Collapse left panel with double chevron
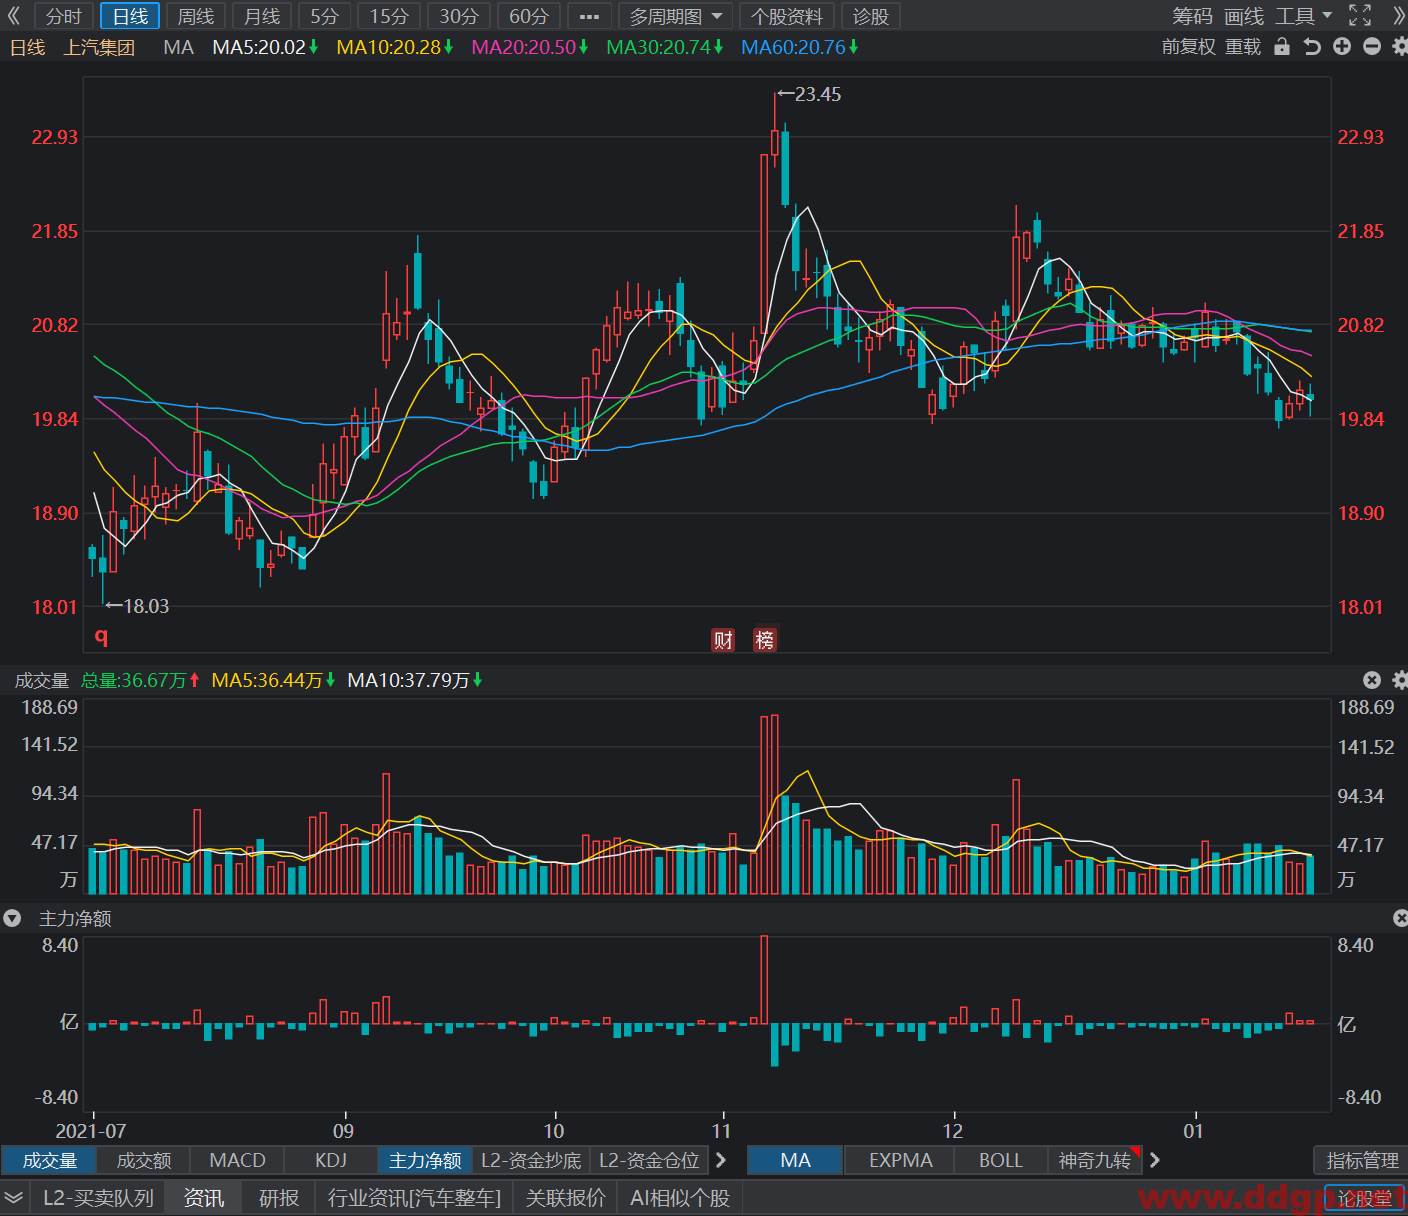Image resolution: width=1408 pixels, height=1216 pixels. click(x=14, y=16)
